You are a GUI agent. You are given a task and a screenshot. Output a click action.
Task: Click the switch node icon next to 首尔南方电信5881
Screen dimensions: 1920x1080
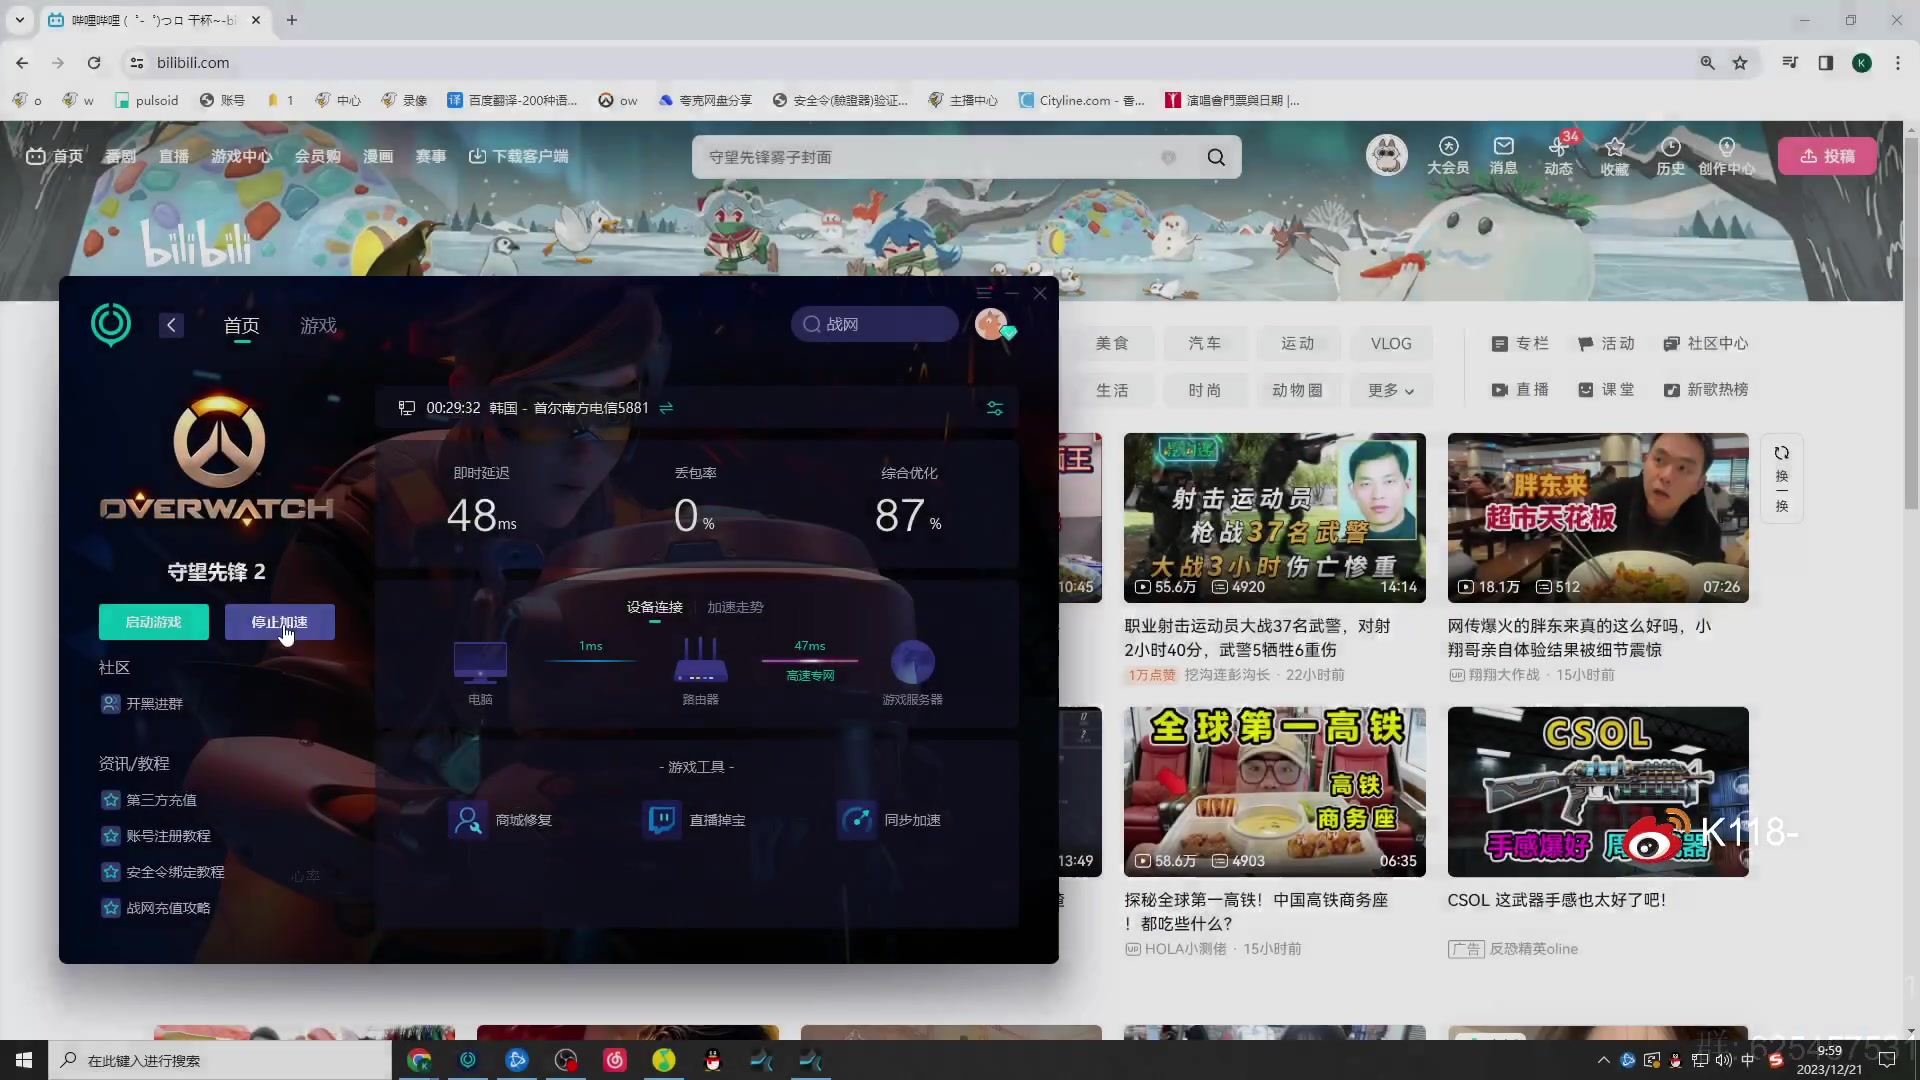pyautogui.click(x=666, y=408)
